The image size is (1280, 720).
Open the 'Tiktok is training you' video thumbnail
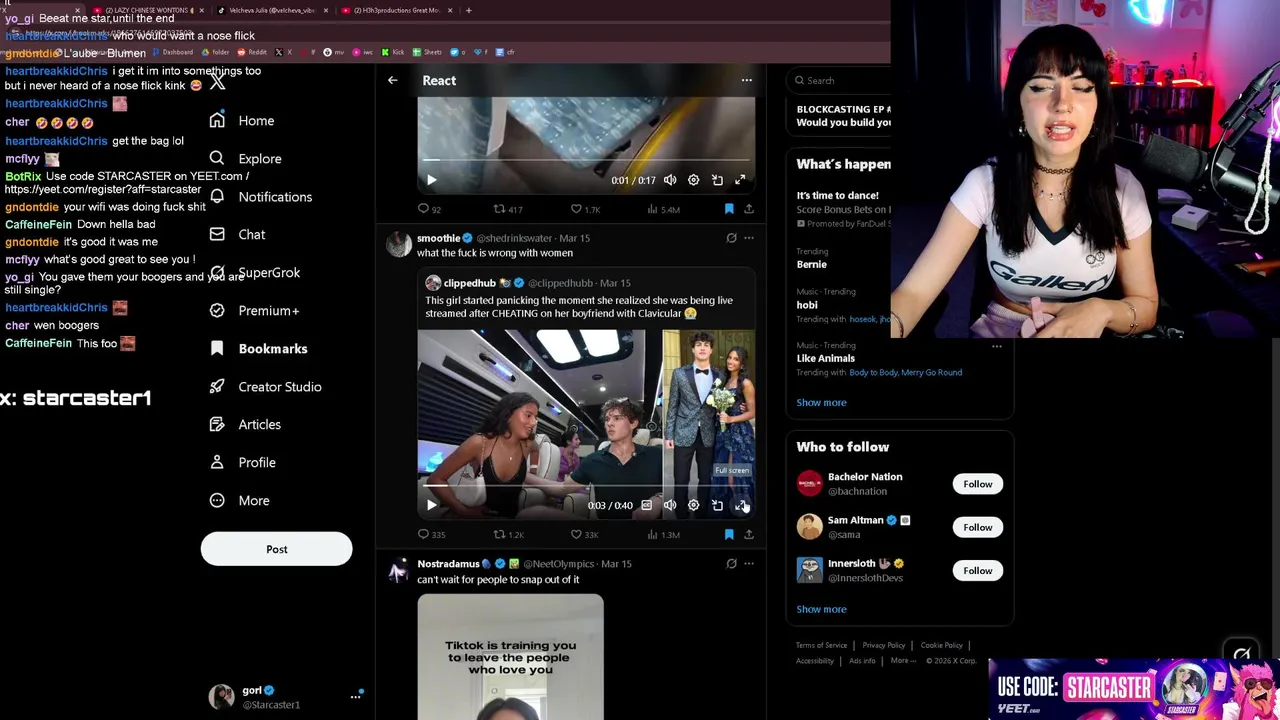tap(510, 657)
